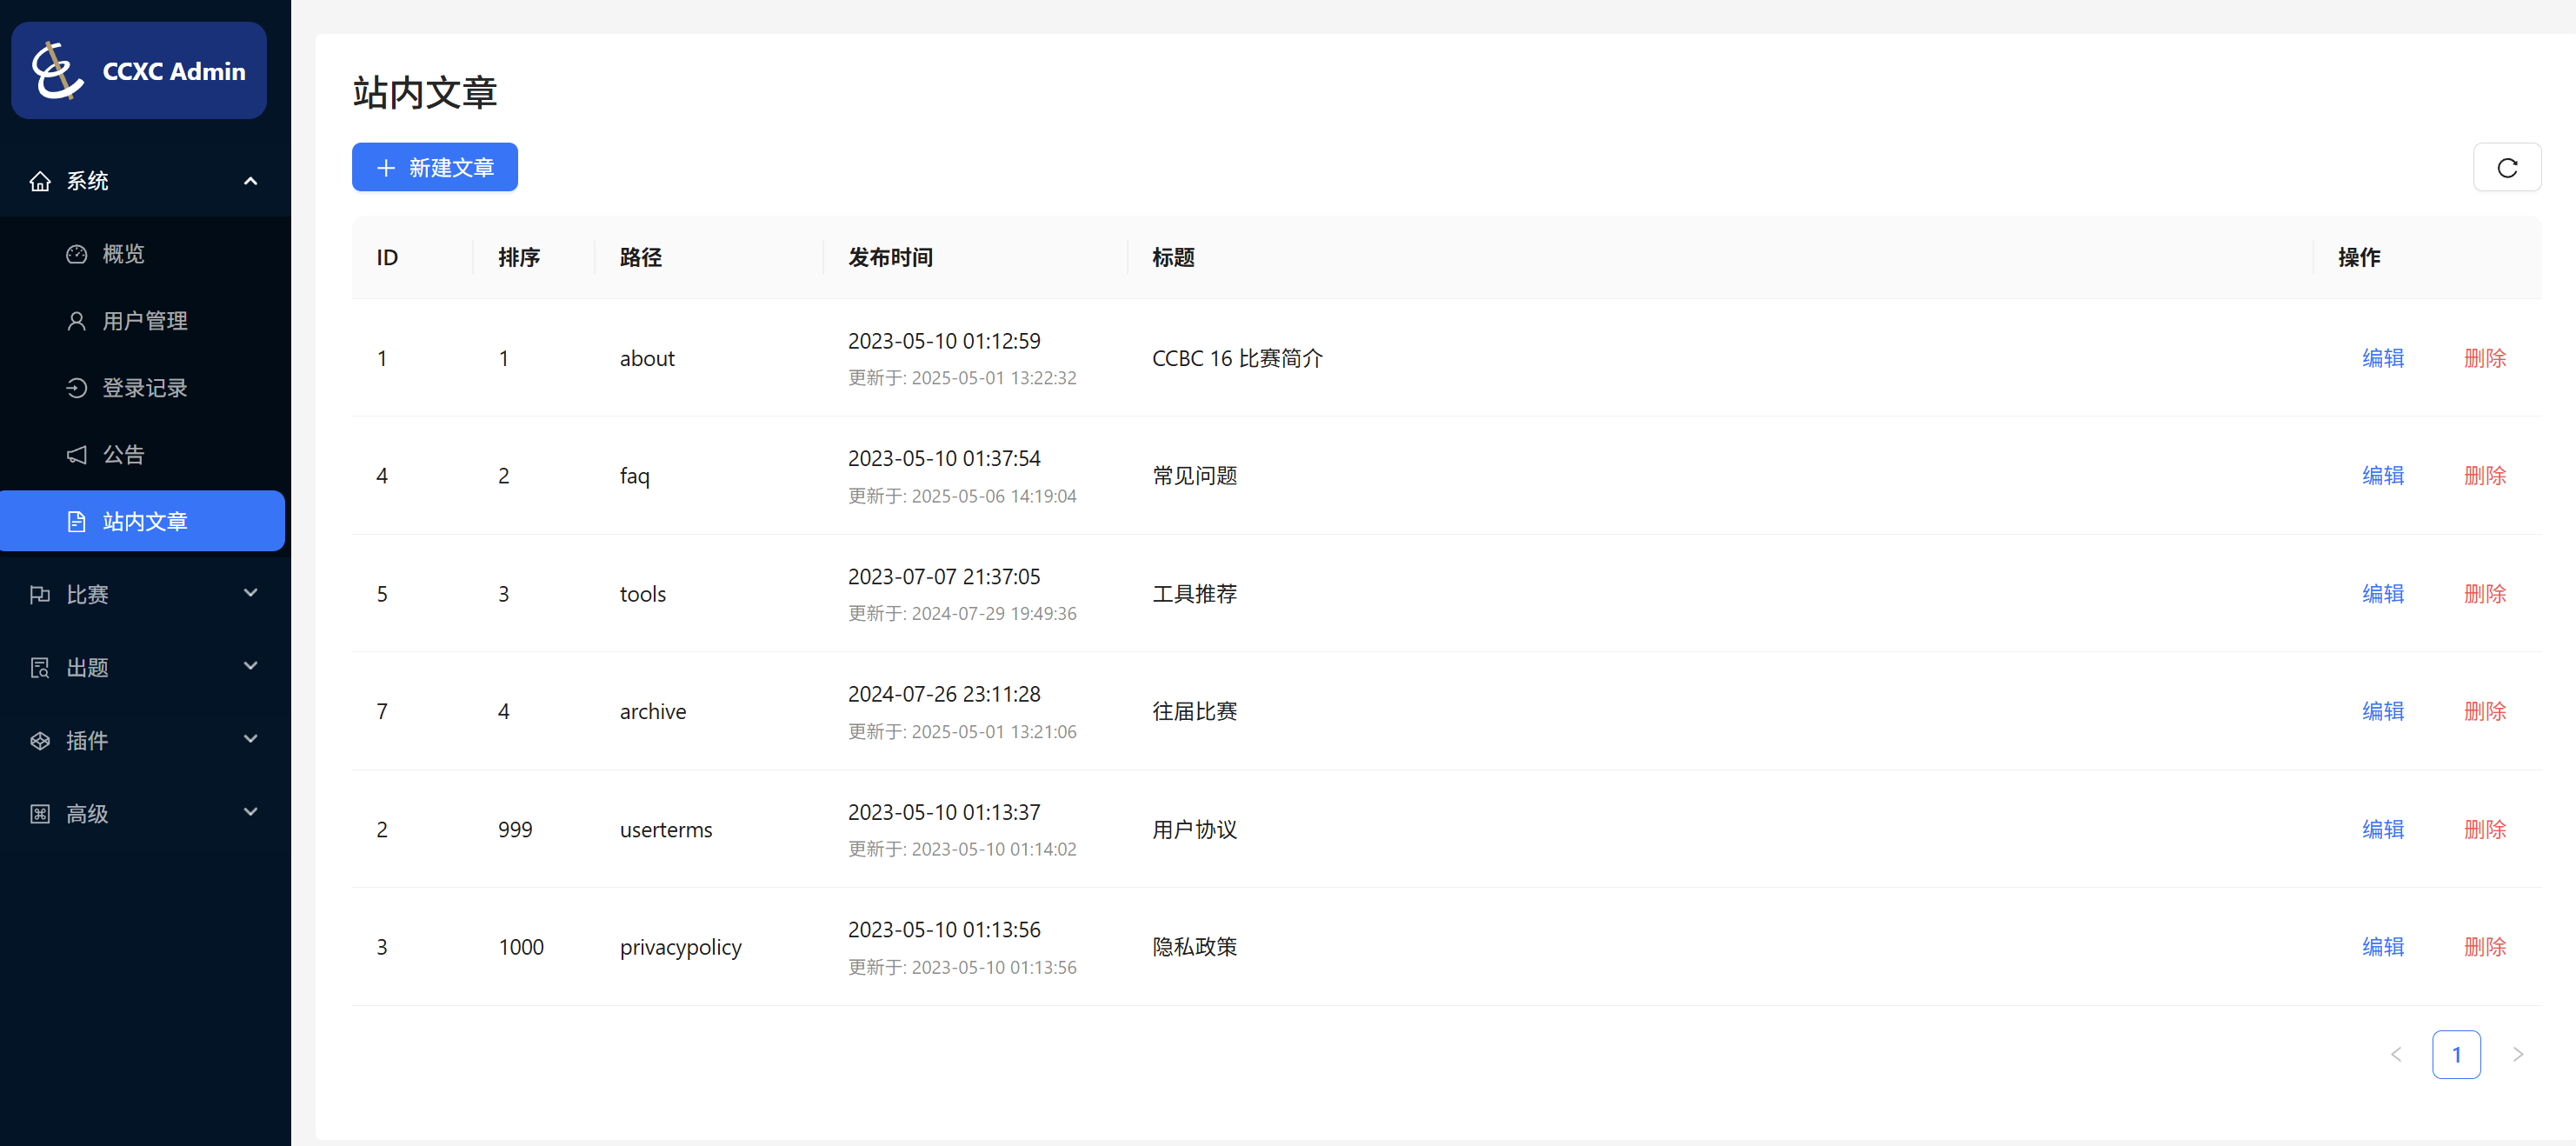2576x1146 pixels.
Task: Click the 登录记录 history icon
Action: 77,388
